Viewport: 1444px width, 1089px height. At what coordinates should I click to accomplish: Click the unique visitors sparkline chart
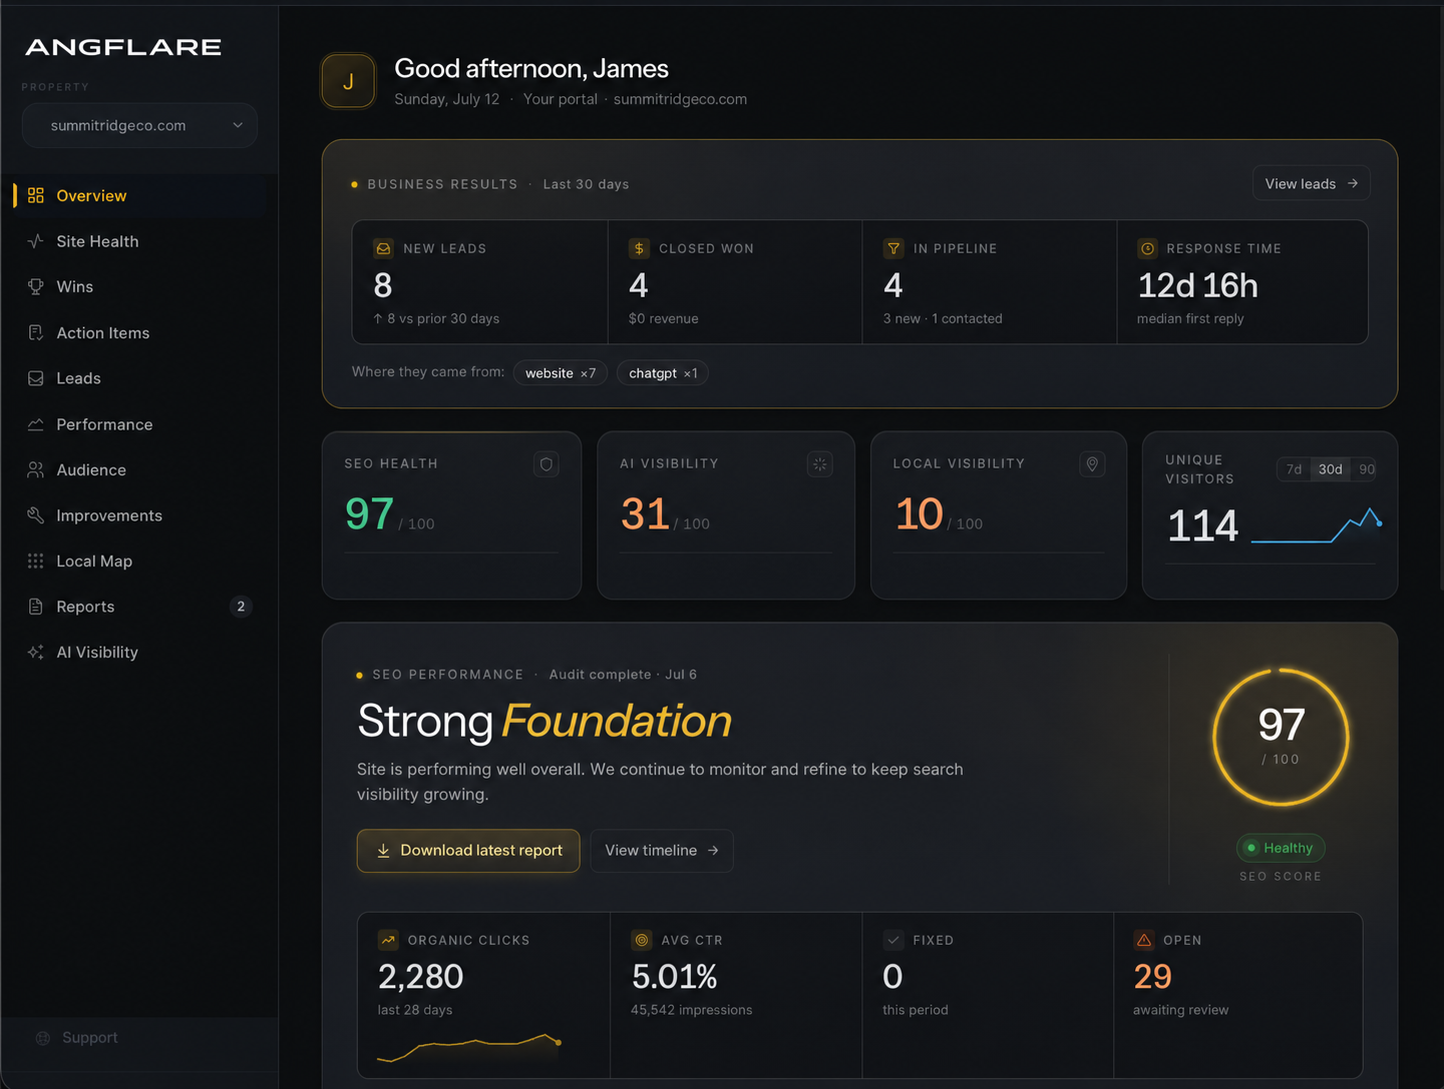point(1316,525)
